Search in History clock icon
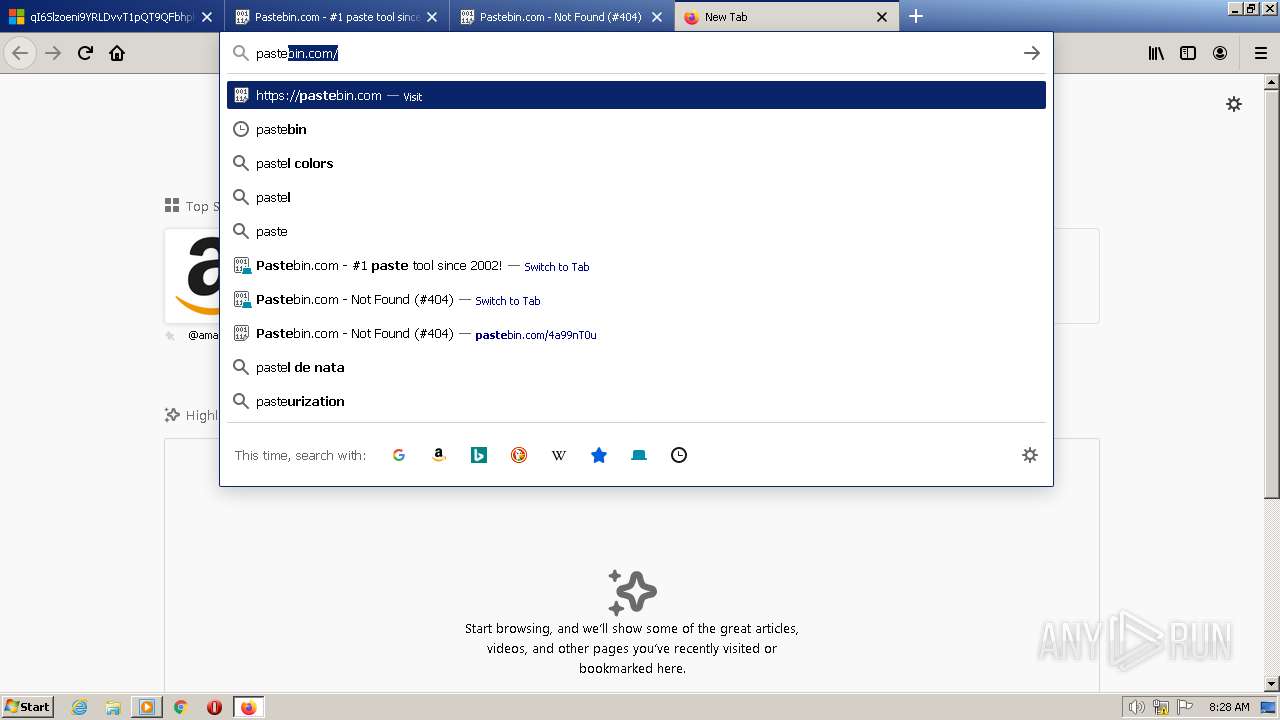The image size is (1280, 720). (x=679, y=455)
